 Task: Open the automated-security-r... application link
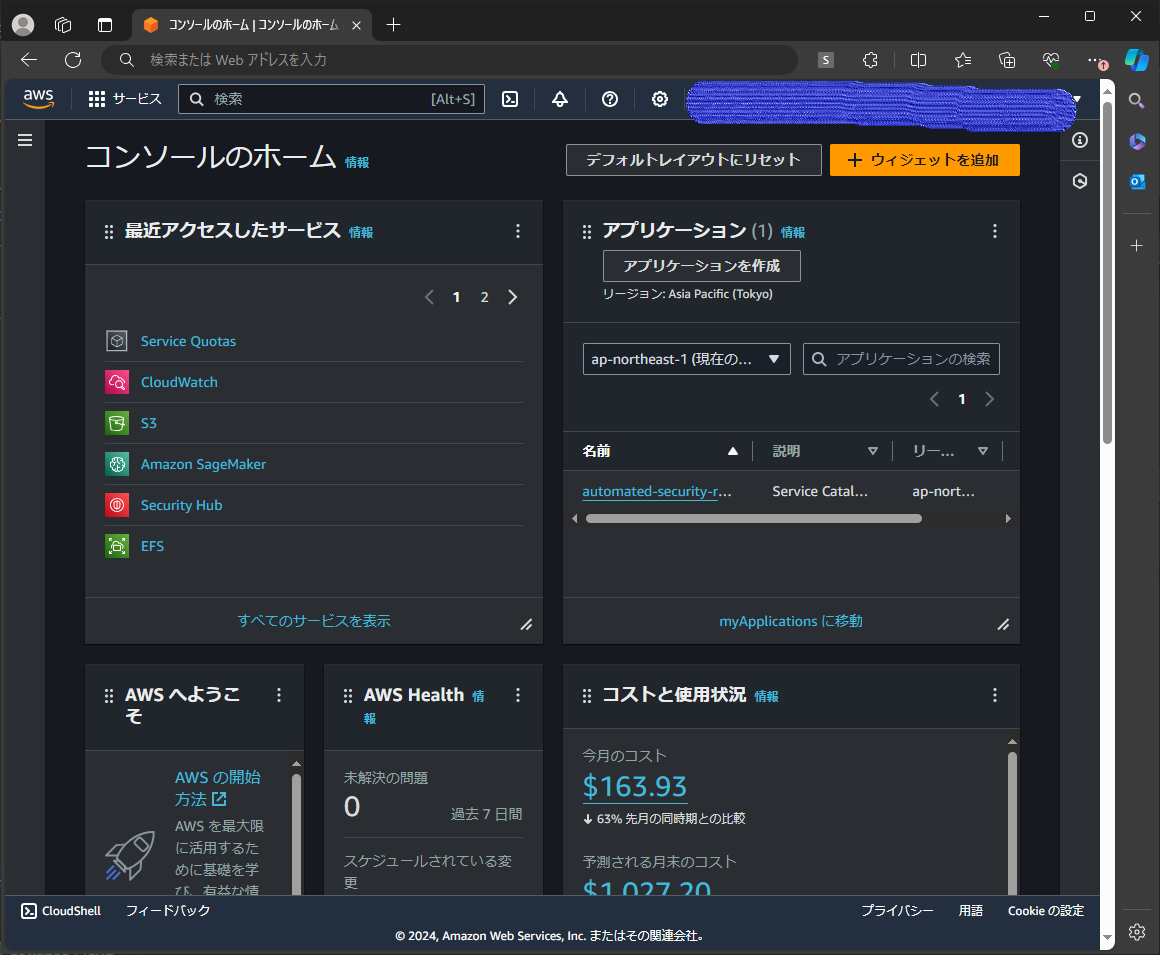coord(657,491)
